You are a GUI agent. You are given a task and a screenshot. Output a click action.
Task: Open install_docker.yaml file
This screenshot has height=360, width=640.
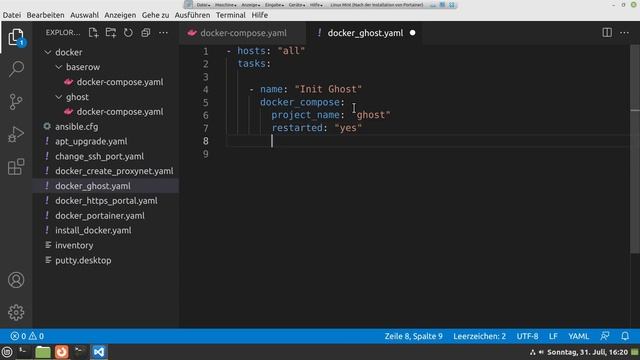(93, 231)
